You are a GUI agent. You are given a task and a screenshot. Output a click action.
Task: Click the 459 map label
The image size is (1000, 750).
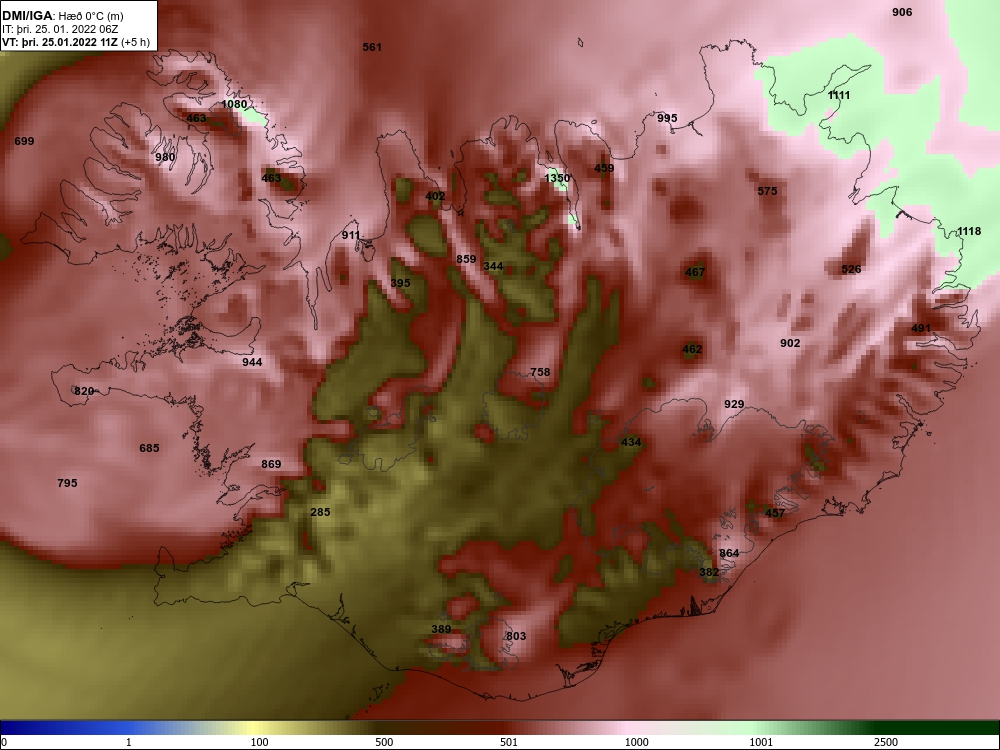click(604, 169)
